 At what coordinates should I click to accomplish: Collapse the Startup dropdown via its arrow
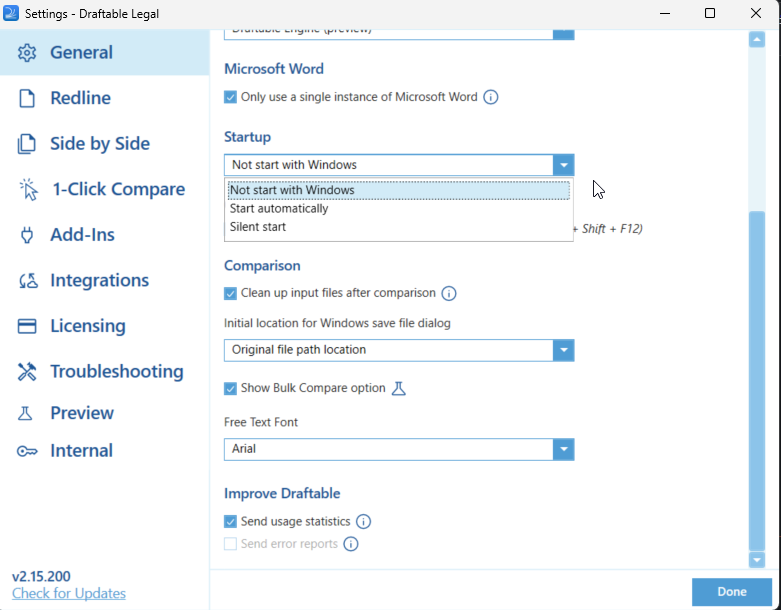point(563,165)
